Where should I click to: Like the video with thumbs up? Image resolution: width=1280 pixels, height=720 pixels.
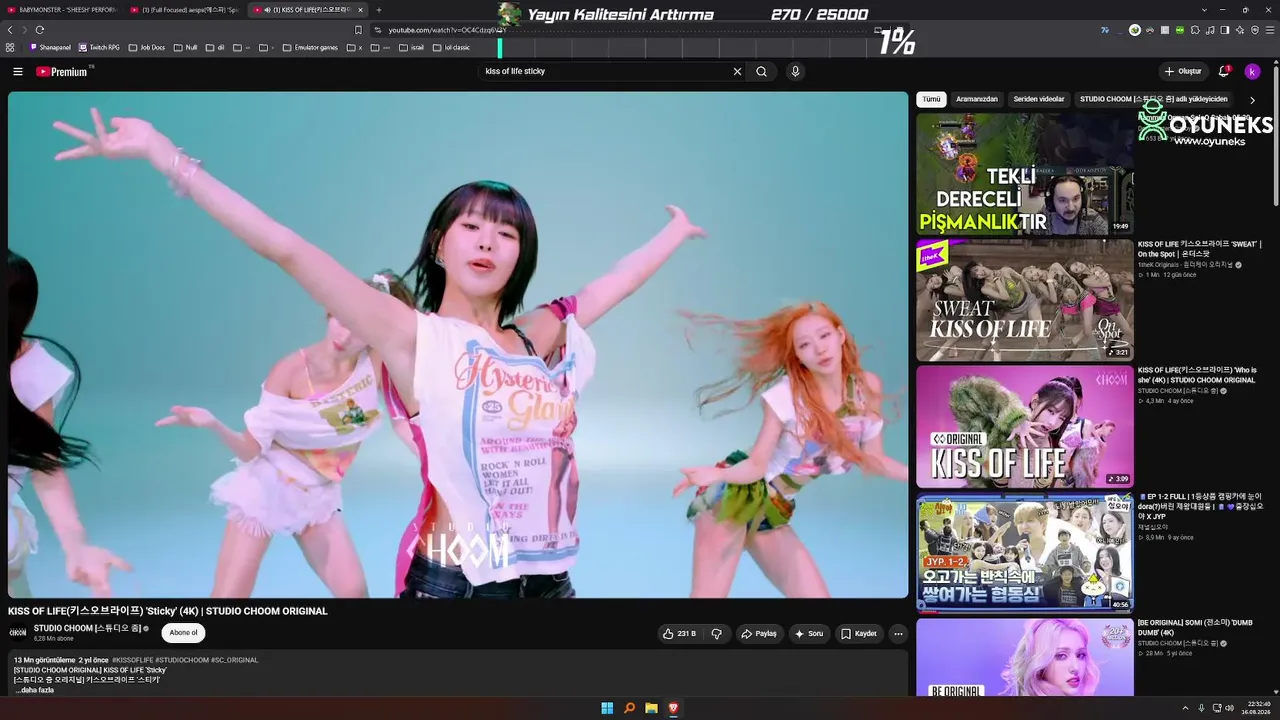pyautogui.click(x=680, y=634)
